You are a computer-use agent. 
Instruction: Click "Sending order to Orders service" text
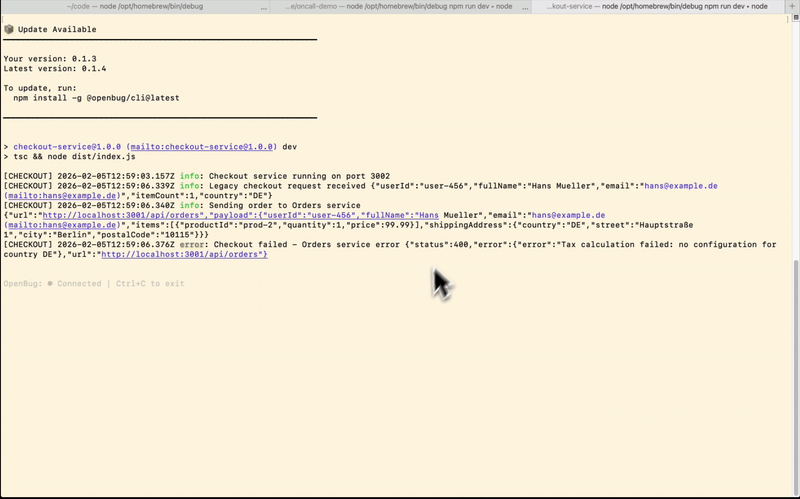click(x=285, y=206)
